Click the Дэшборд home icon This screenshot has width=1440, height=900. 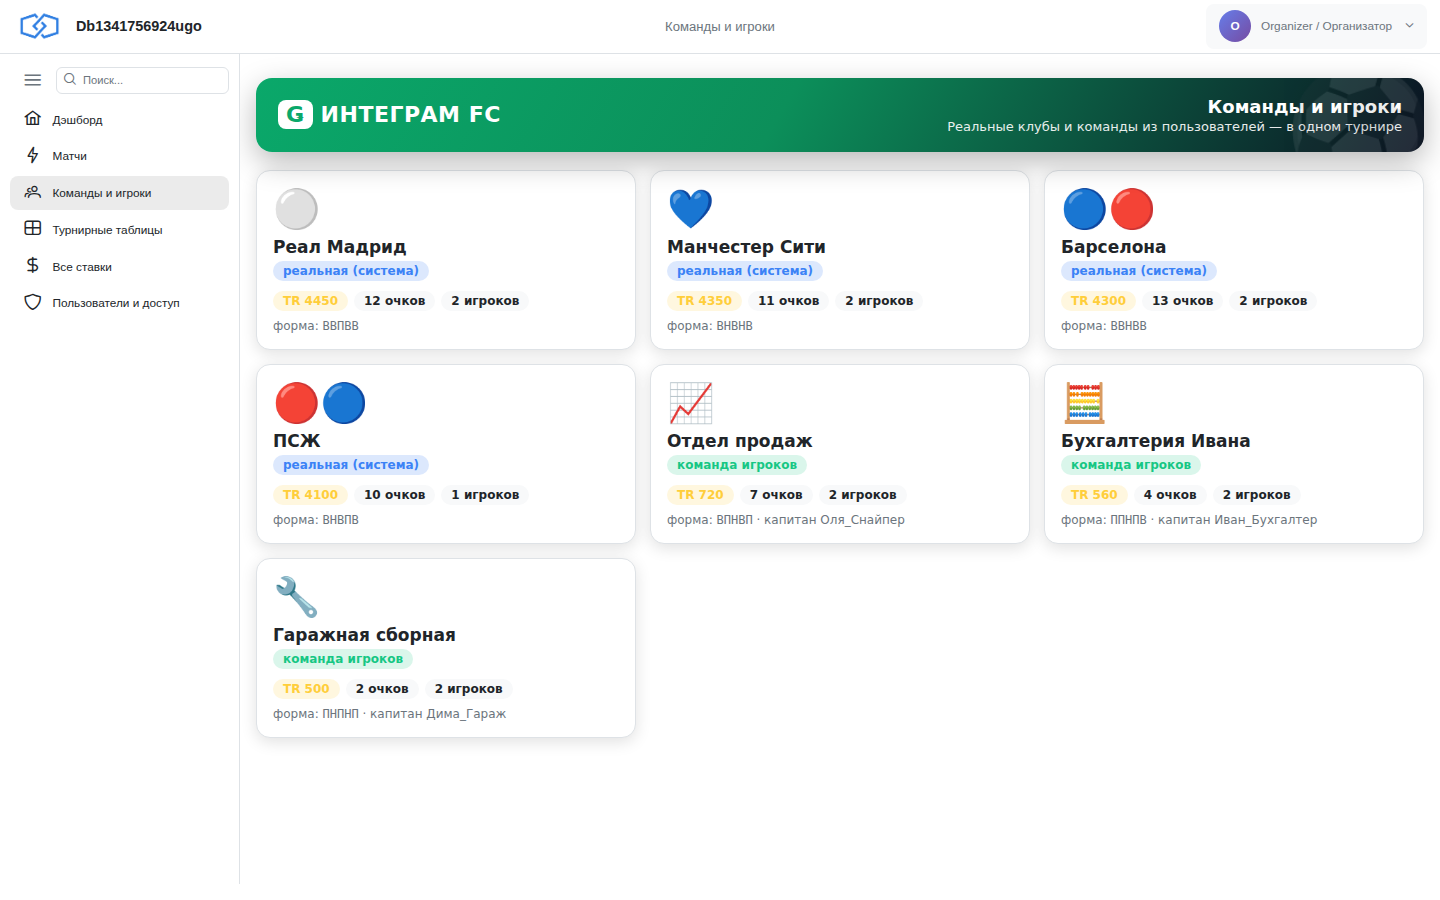point(33,119)
